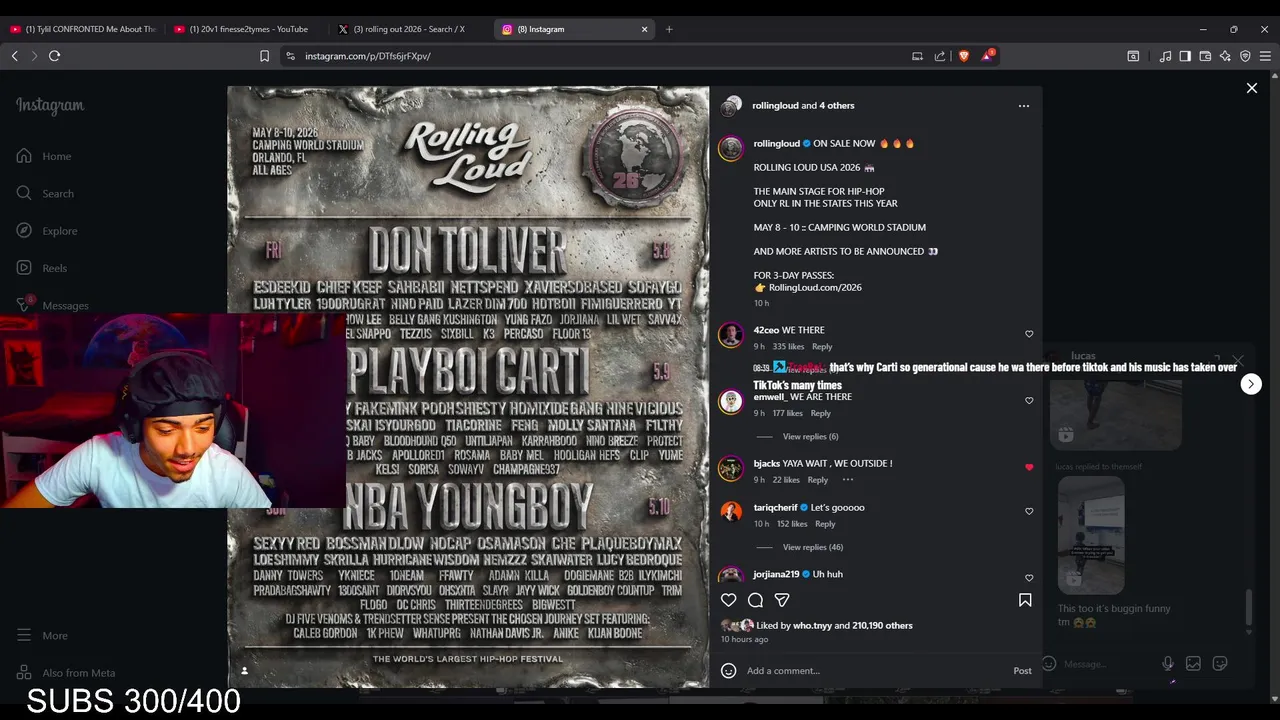Like the post with heart icon
The height and width of the screenshot is (720, 1280).
(x=729, y=600)
